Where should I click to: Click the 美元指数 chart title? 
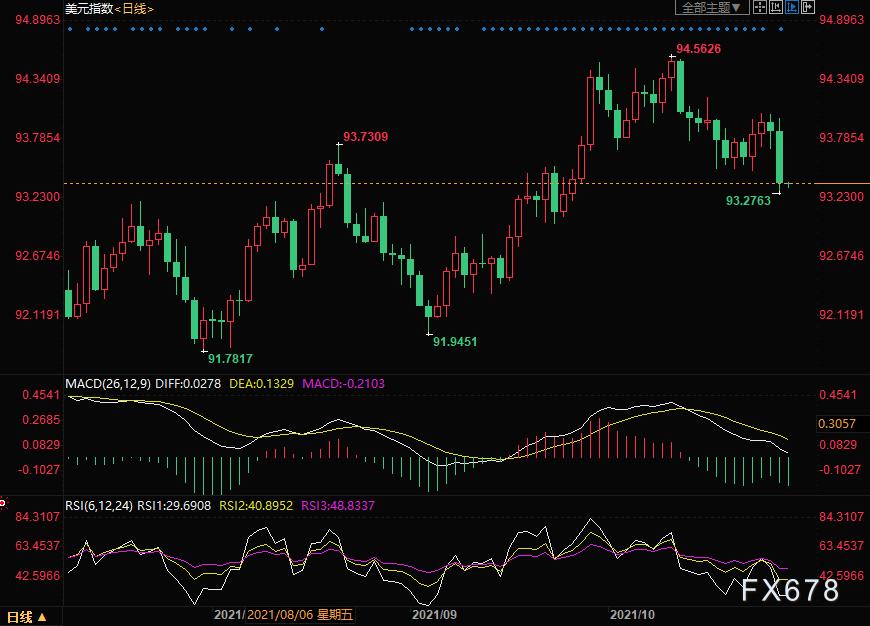(87, 9)
